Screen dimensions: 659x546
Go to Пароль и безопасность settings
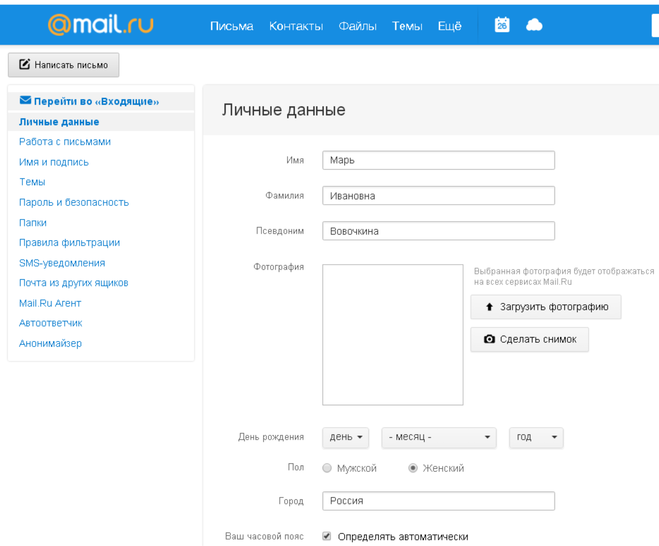74,202
